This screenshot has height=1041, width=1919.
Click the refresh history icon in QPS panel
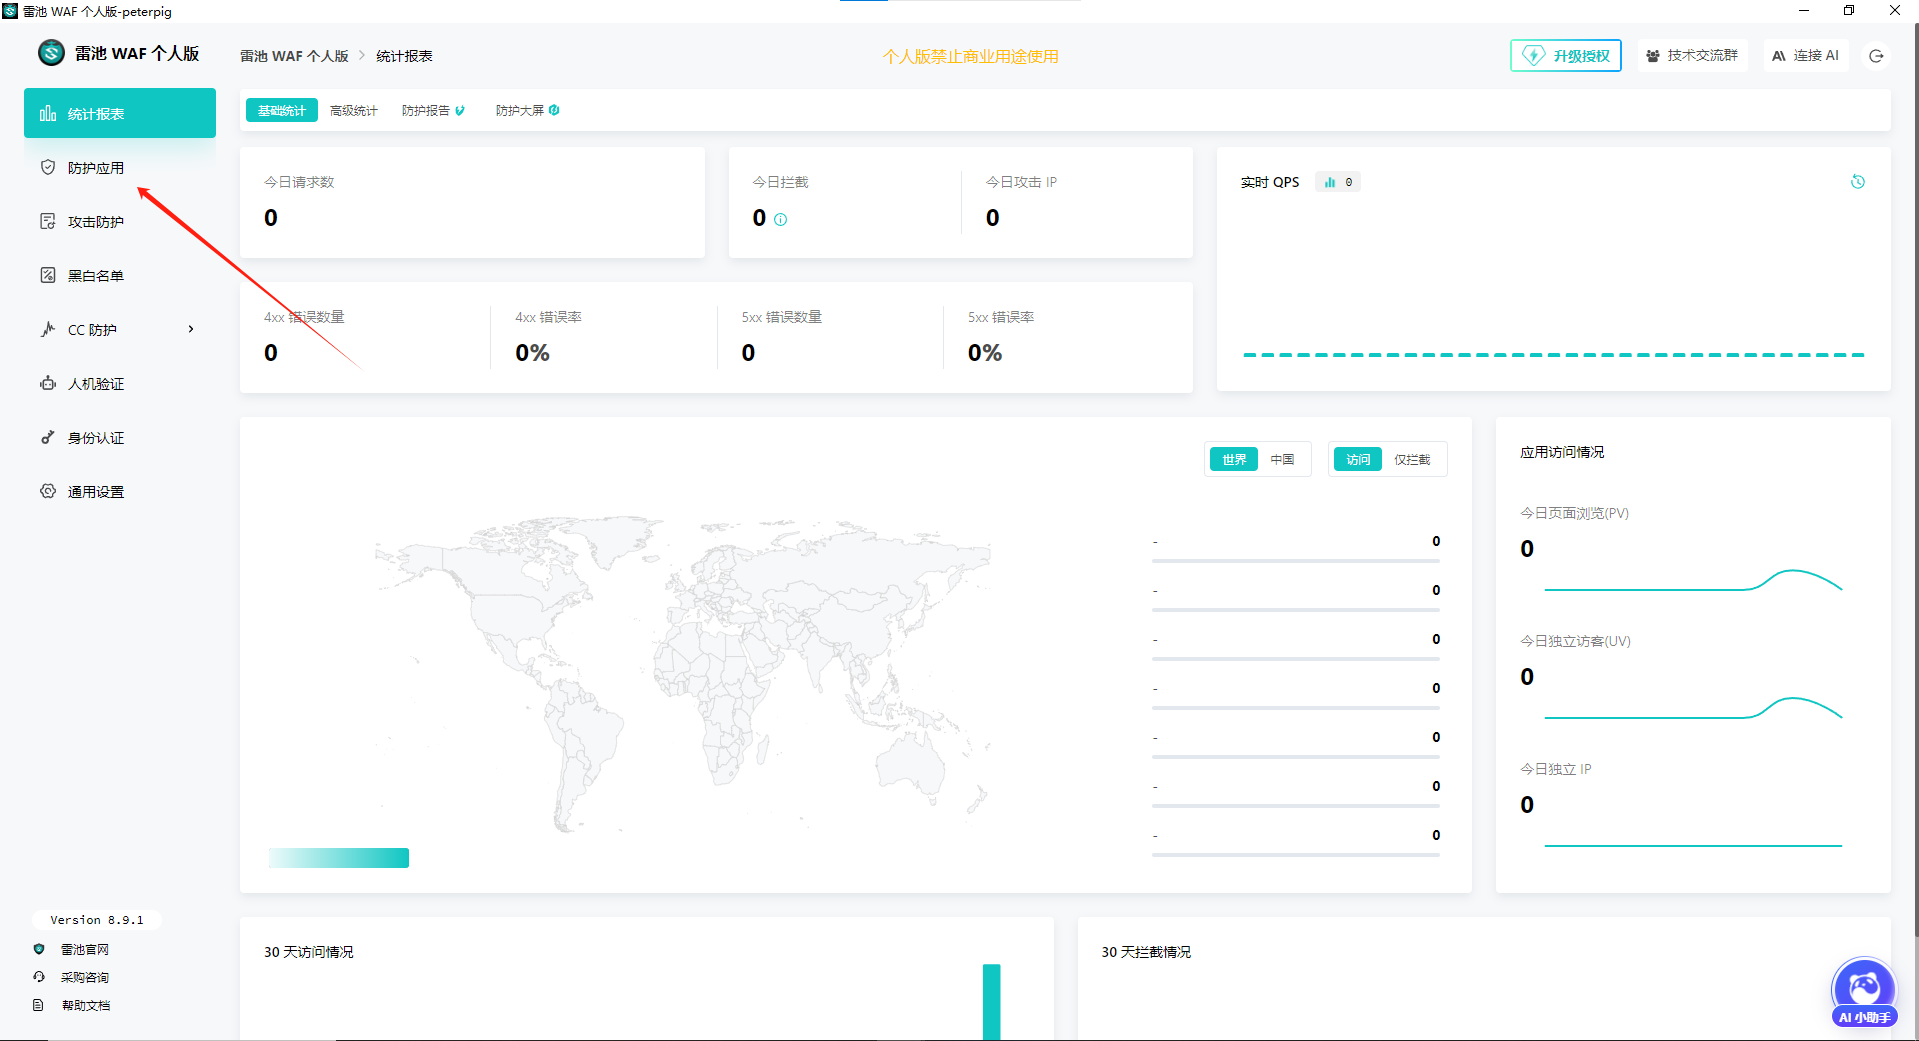[1857, 182]
